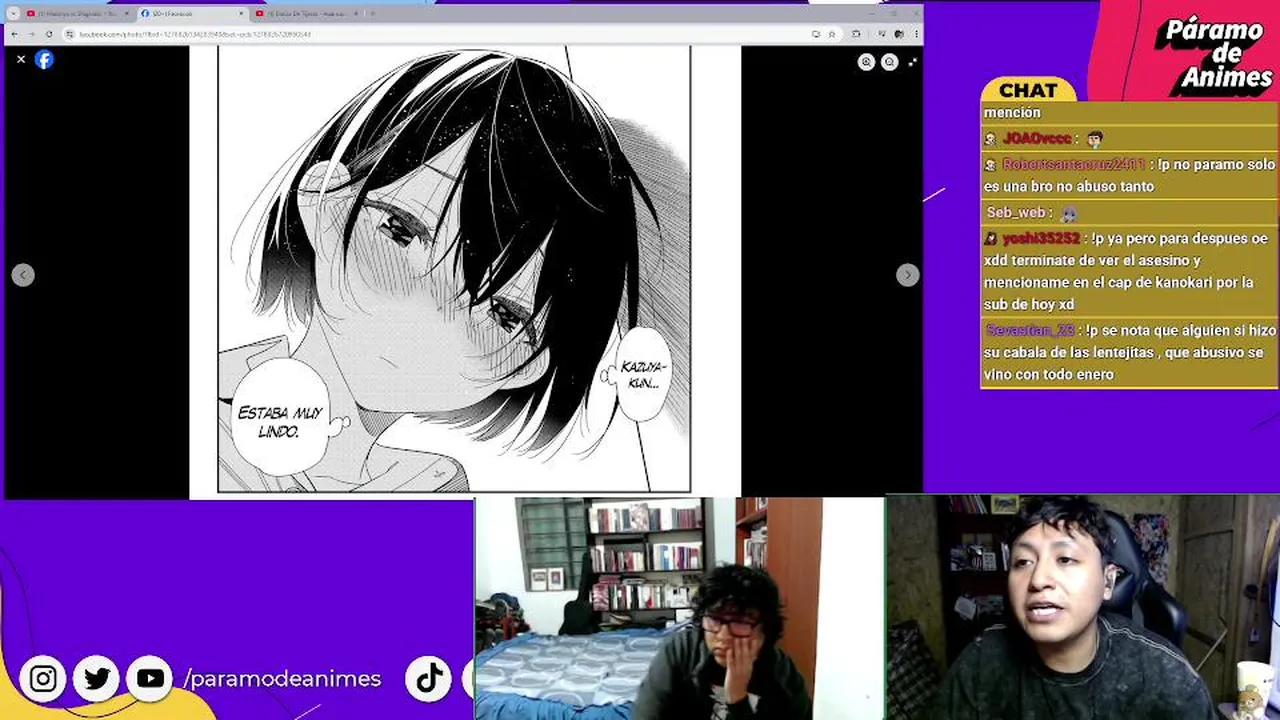Click the browser back arrow
Viewport: 1280px width, 720px height.
(14, 34)
